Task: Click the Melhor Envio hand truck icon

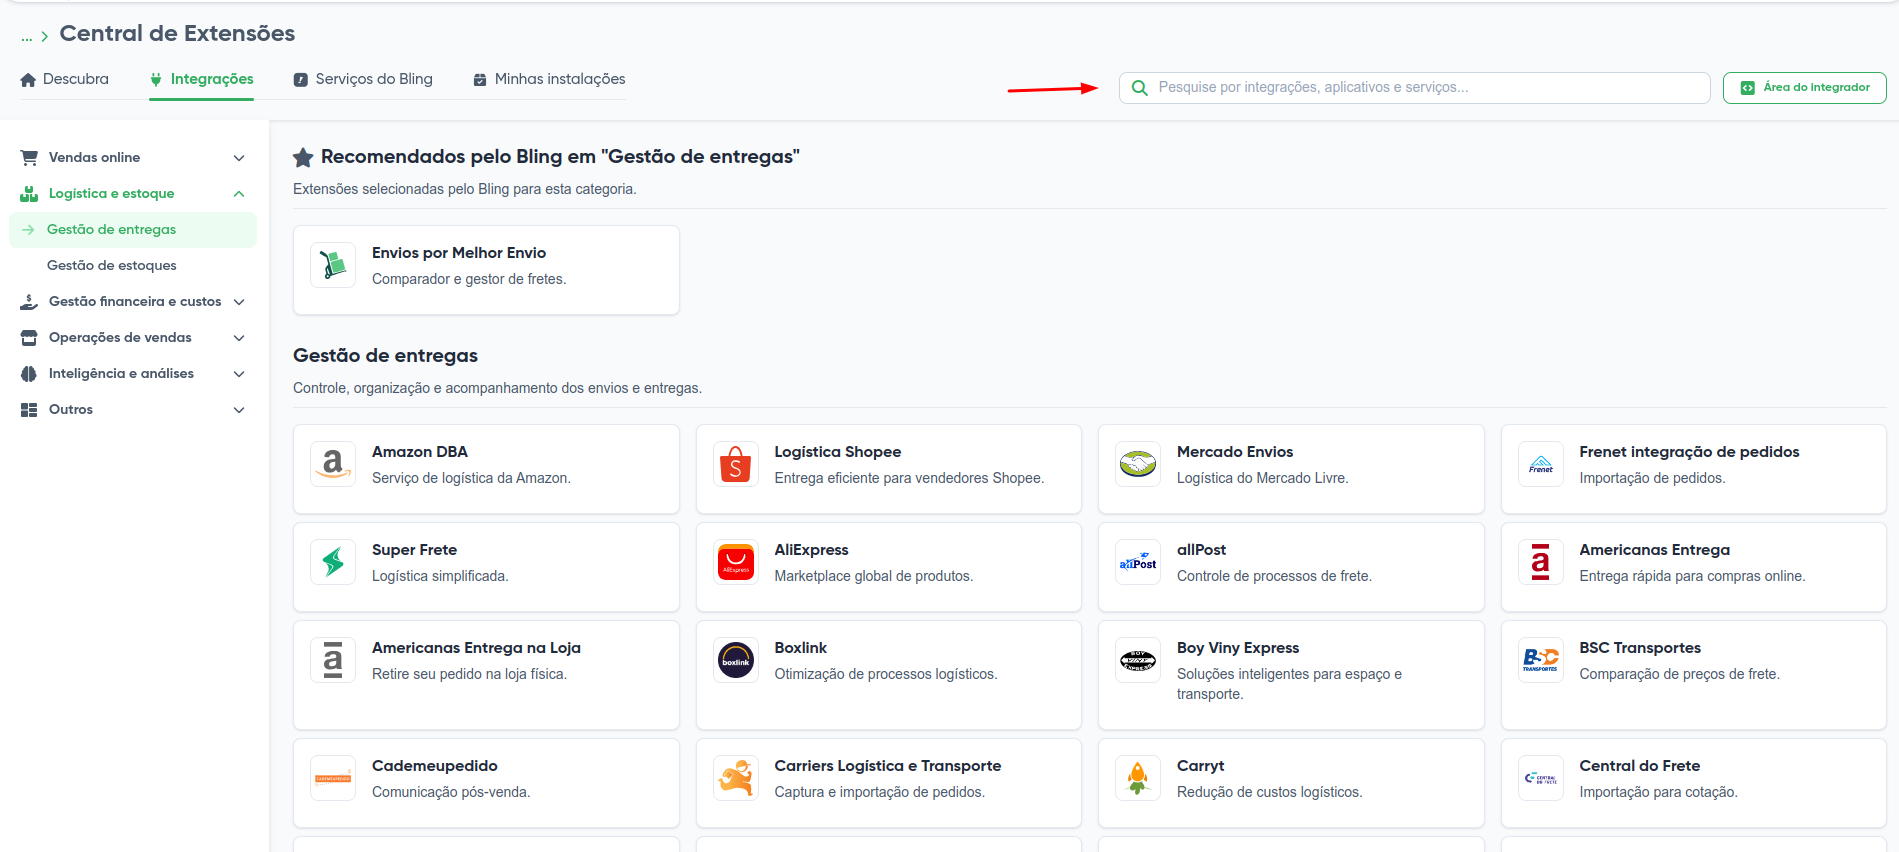Action: tap(333, 265)
